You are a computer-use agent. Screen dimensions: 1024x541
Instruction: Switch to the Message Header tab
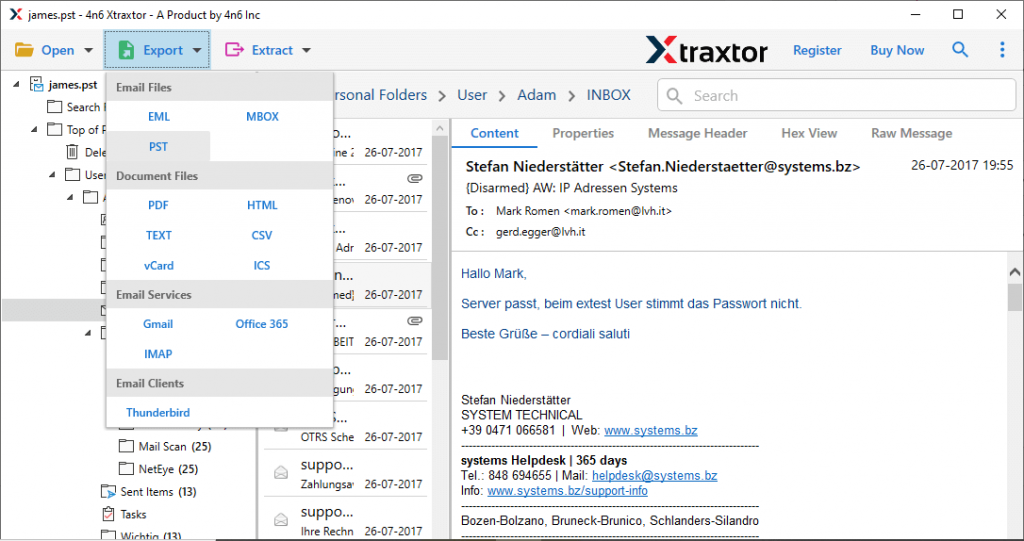tap(697, 133)
